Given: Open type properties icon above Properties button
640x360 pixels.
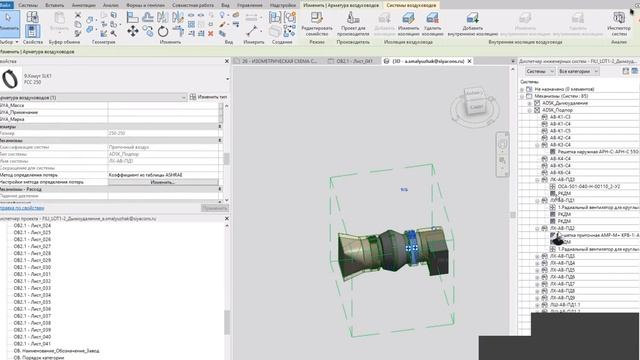Looking at the screenshot, I should 32,17.
